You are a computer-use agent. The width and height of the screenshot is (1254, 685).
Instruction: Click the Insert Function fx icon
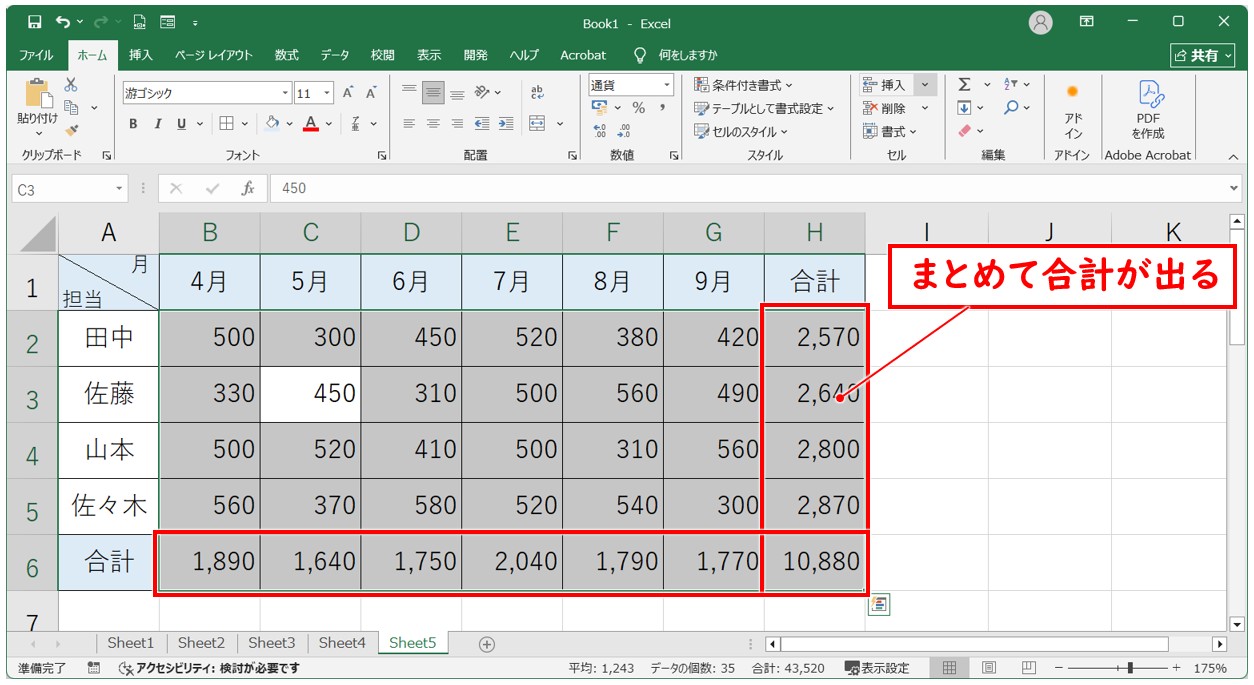coord(248,188)
